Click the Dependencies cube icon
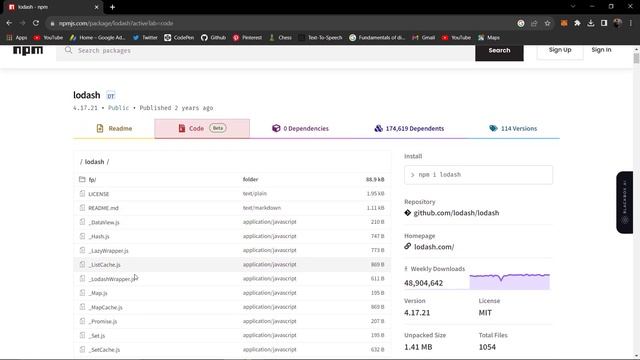 coord(276,128)
